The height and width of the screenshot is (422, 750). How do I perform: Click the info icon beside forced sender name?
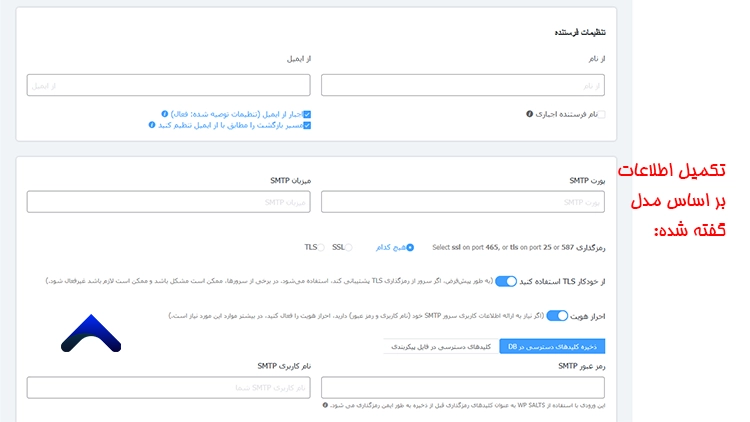pyautogui.click(x=529, y=114)
